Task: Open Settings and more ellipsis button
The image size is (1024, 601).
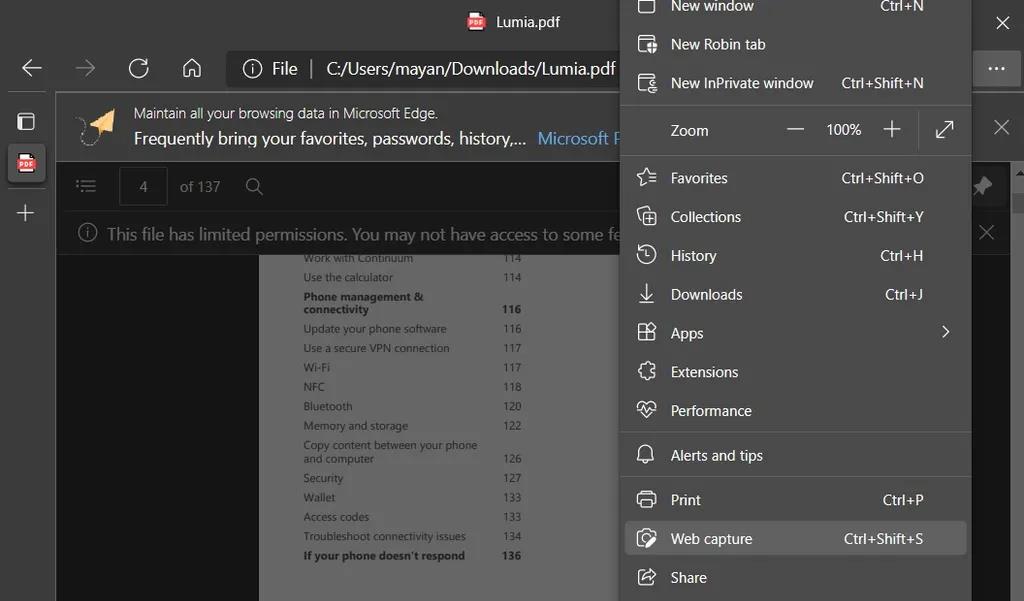Action: (x=996, y=69)
